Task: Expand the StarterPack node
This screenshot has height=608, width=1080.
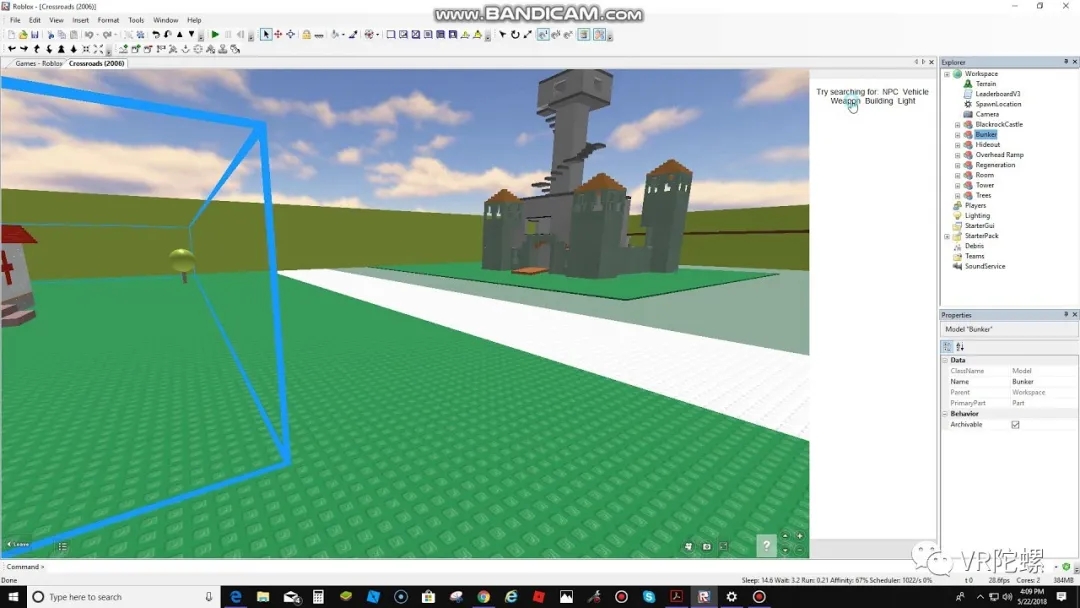Action: [947, 236]
